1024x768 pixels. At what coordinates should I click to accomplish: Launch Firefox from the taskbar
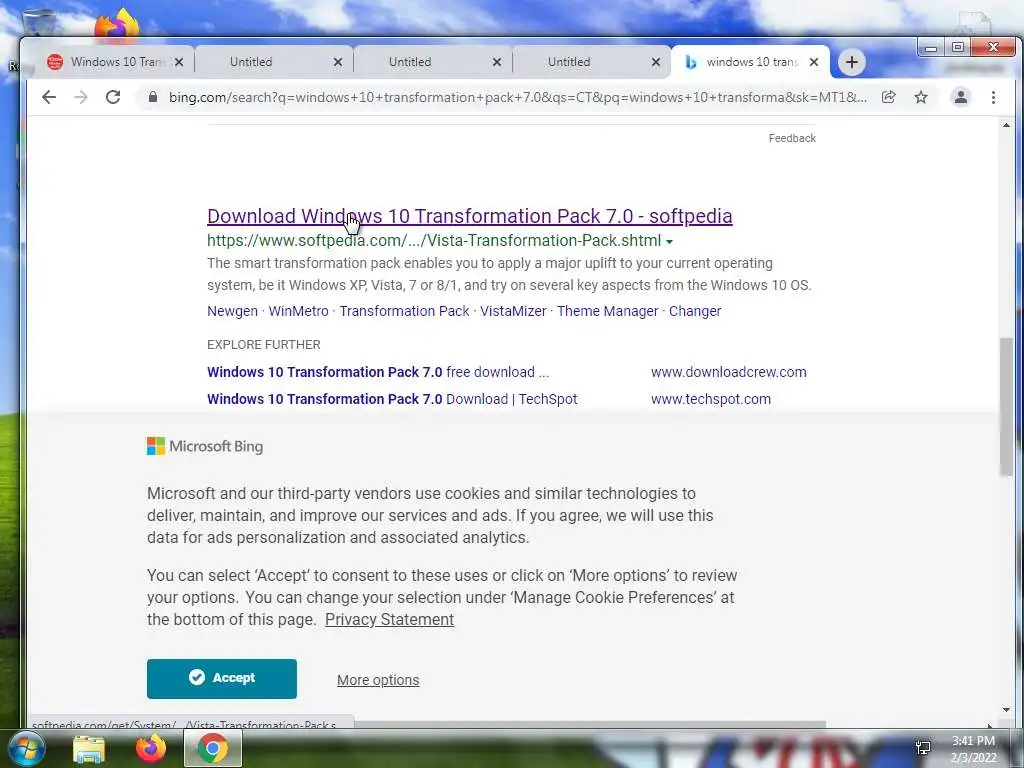click(151, 748)
